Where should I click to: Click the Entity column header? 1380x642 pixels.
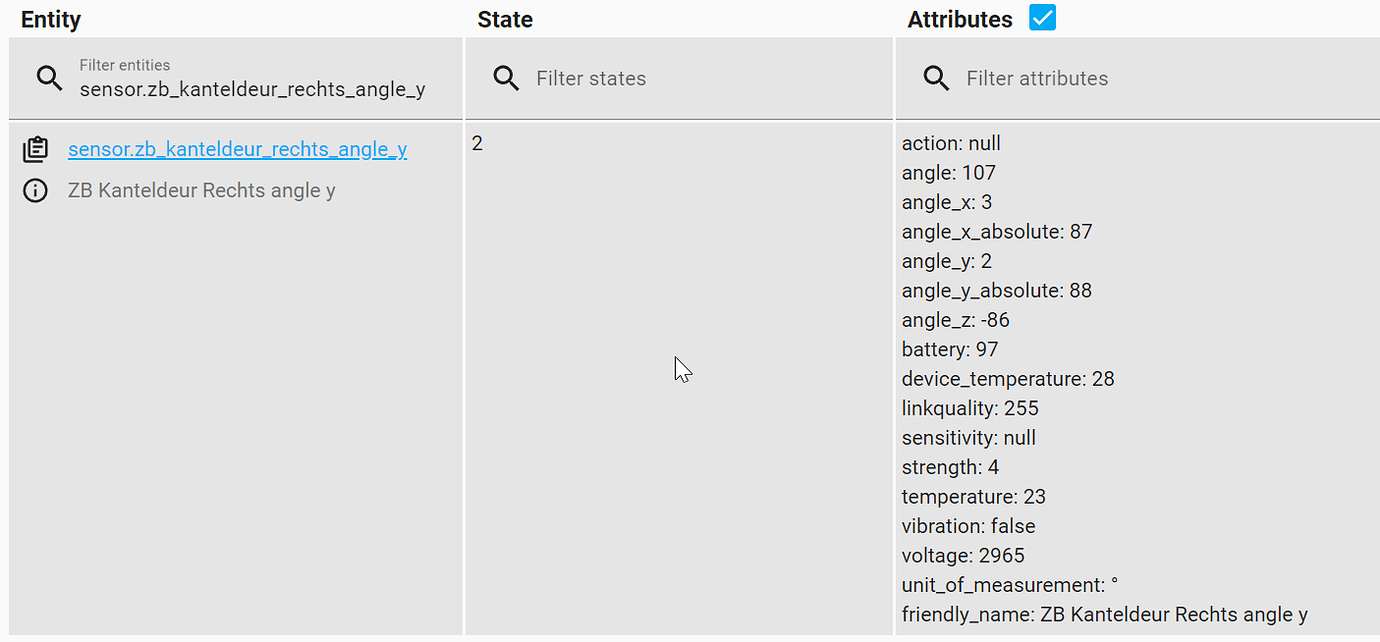(x=51, y=19)
